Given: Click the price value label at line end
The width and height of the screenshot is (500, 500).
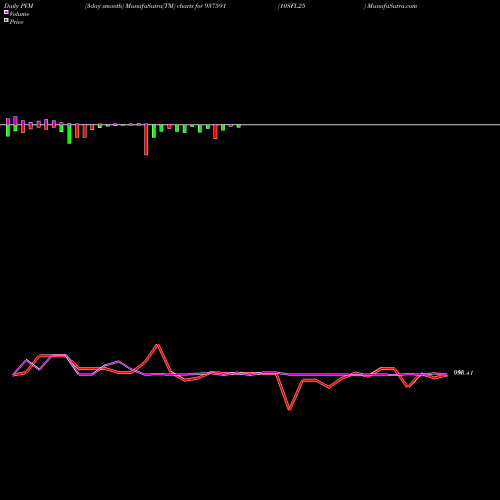Looking at the screenshot, I should coord(463,373).
